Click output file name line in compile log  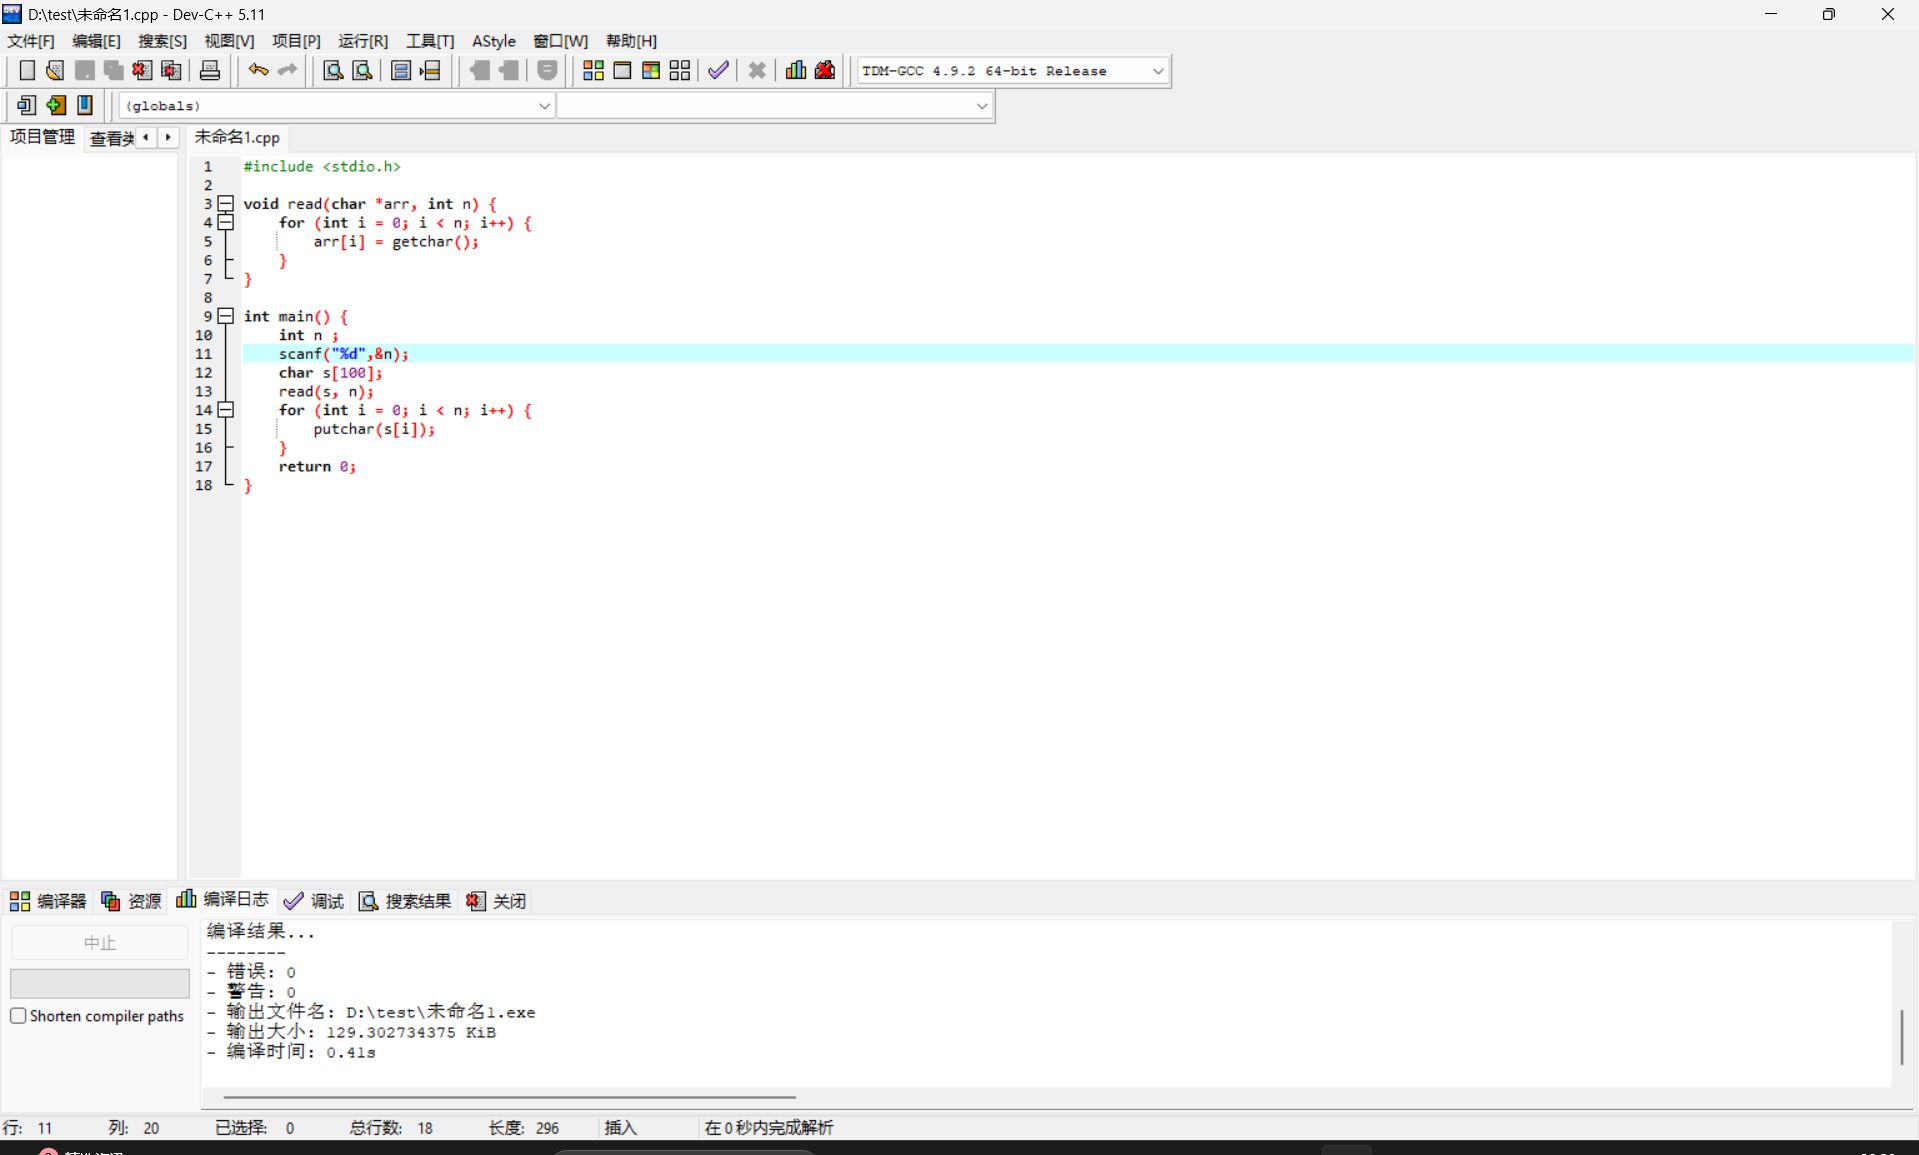pos(371,1012)
